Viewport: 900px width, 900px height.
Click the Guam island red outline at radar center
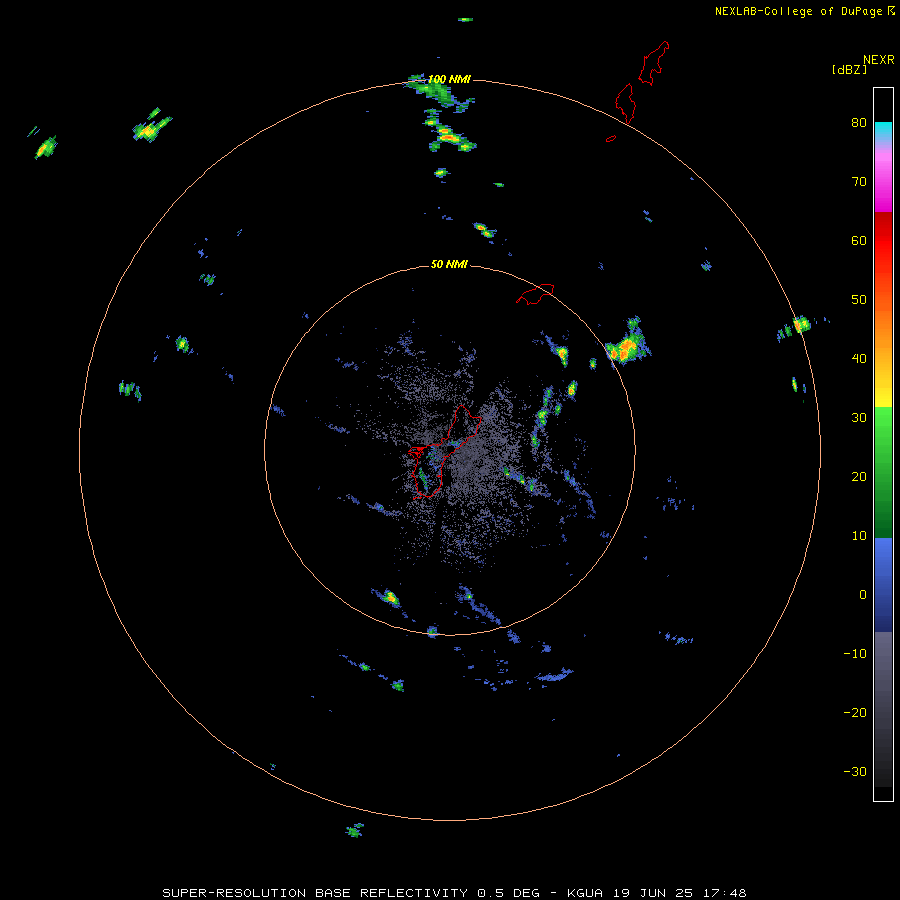tap(444, 451)
